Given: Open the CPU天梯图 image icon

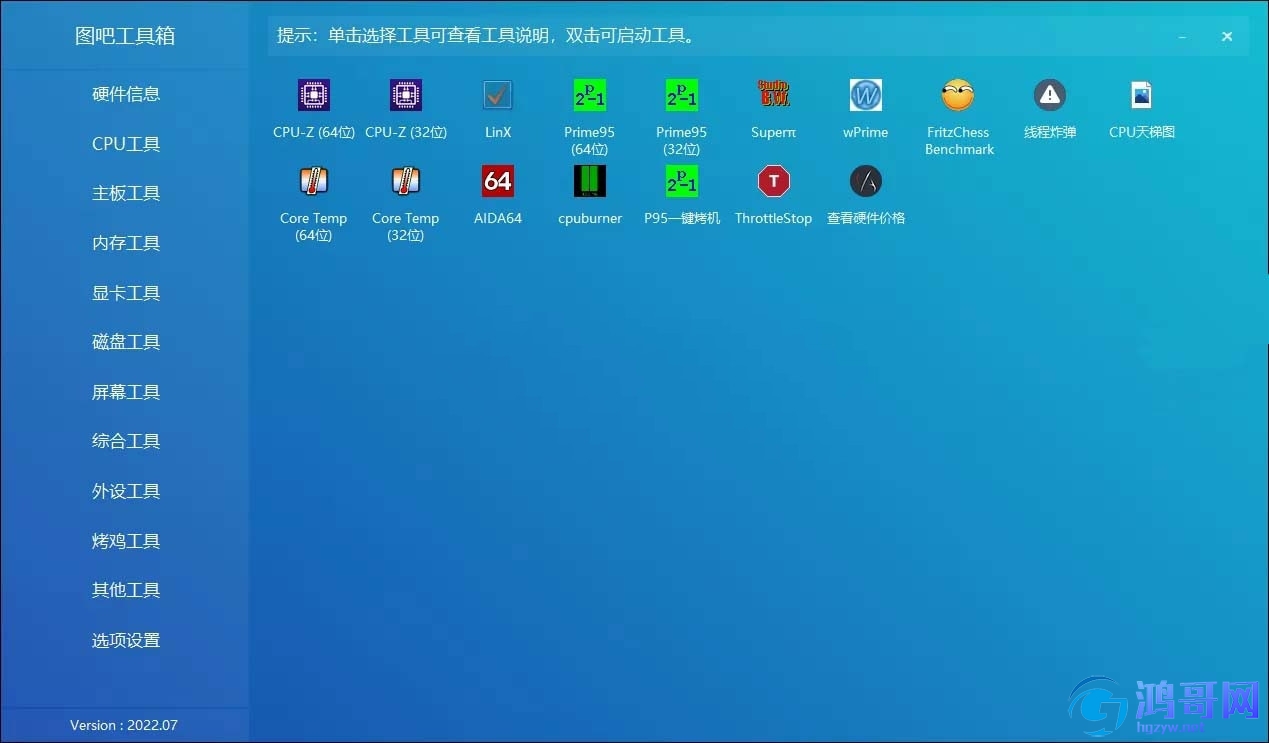Looking at the screenshot, I should click(x=1142, y=96).
